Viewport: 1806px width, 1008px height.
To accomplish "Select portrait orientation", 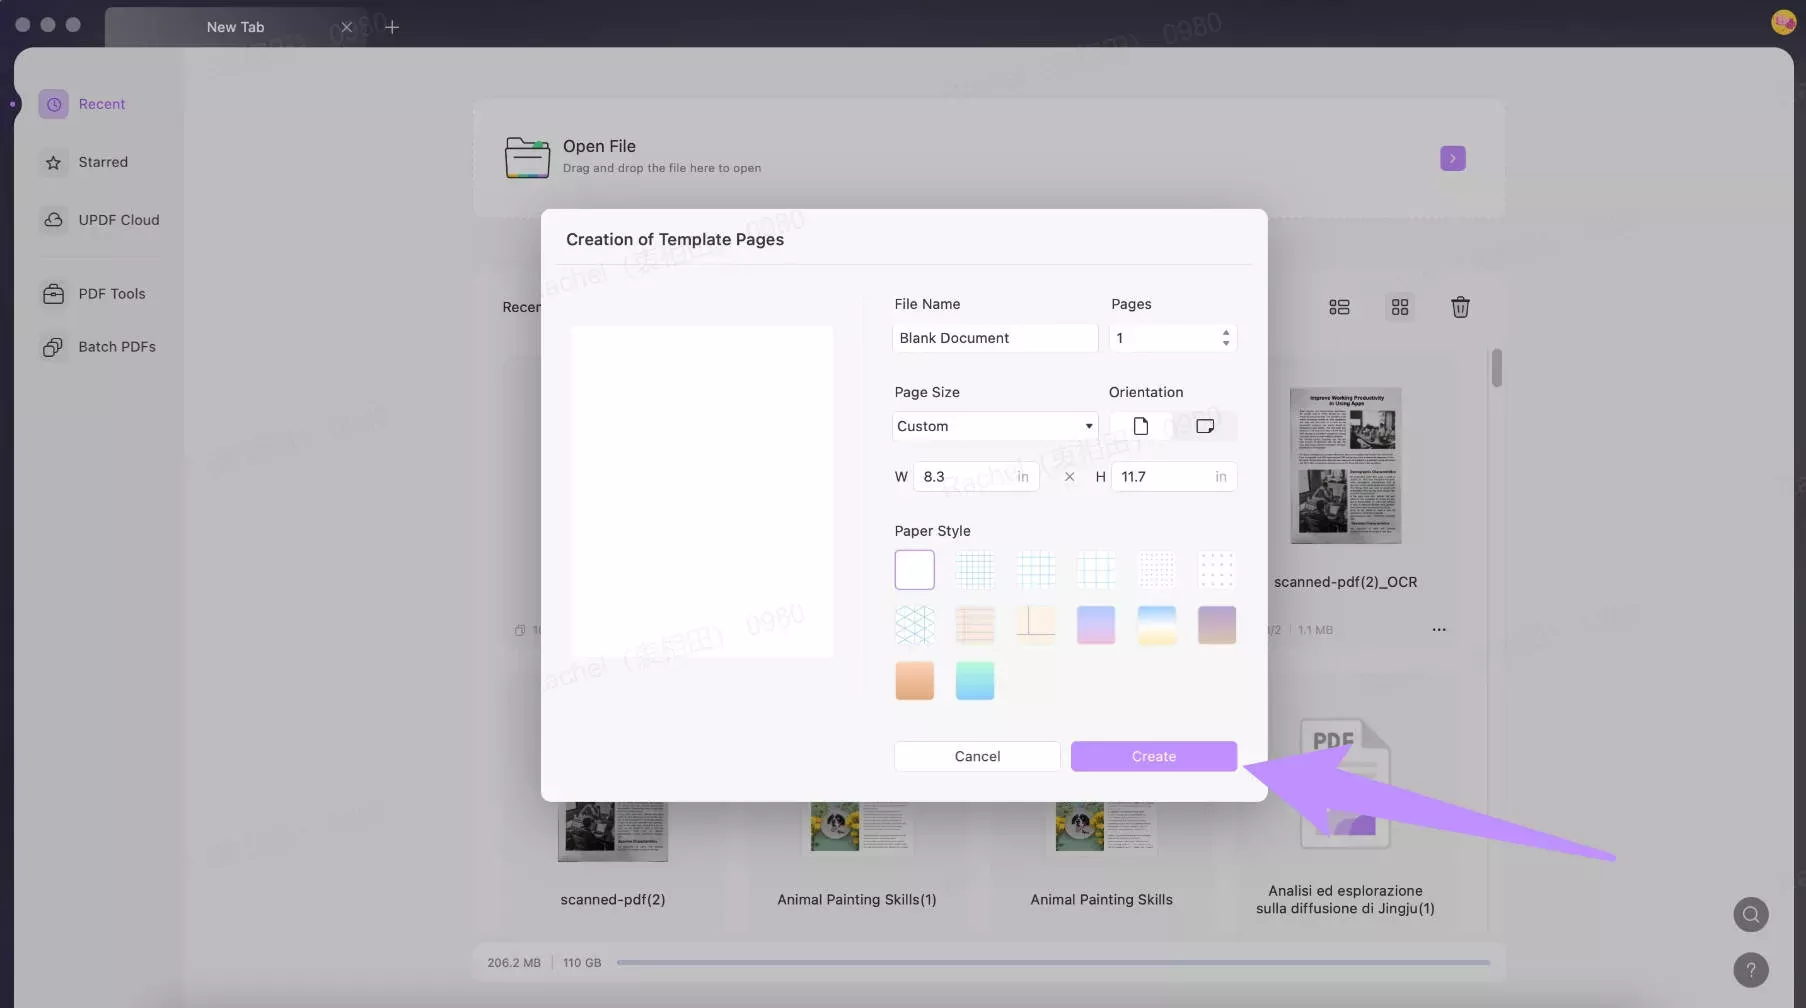I will coord(1141,426).
